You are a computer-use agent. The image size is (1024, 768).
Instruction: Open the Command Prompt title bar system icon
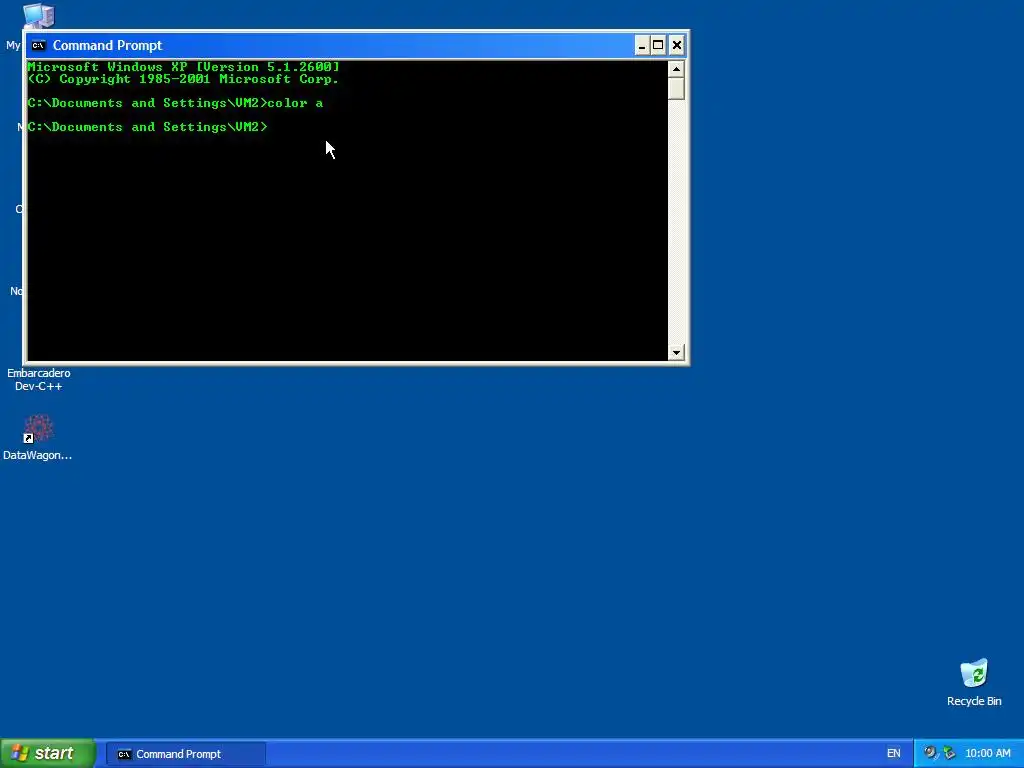[39, 45]
